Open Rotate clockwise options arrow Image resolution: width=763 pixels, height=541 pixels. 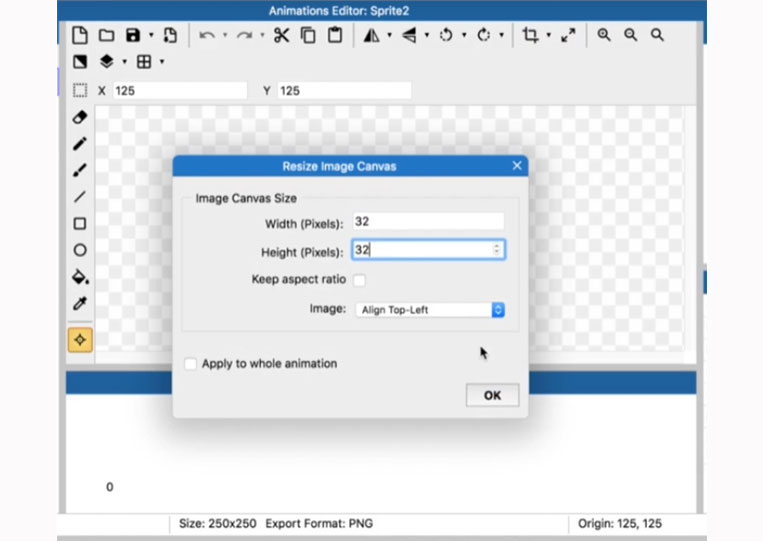coord(501,35)
